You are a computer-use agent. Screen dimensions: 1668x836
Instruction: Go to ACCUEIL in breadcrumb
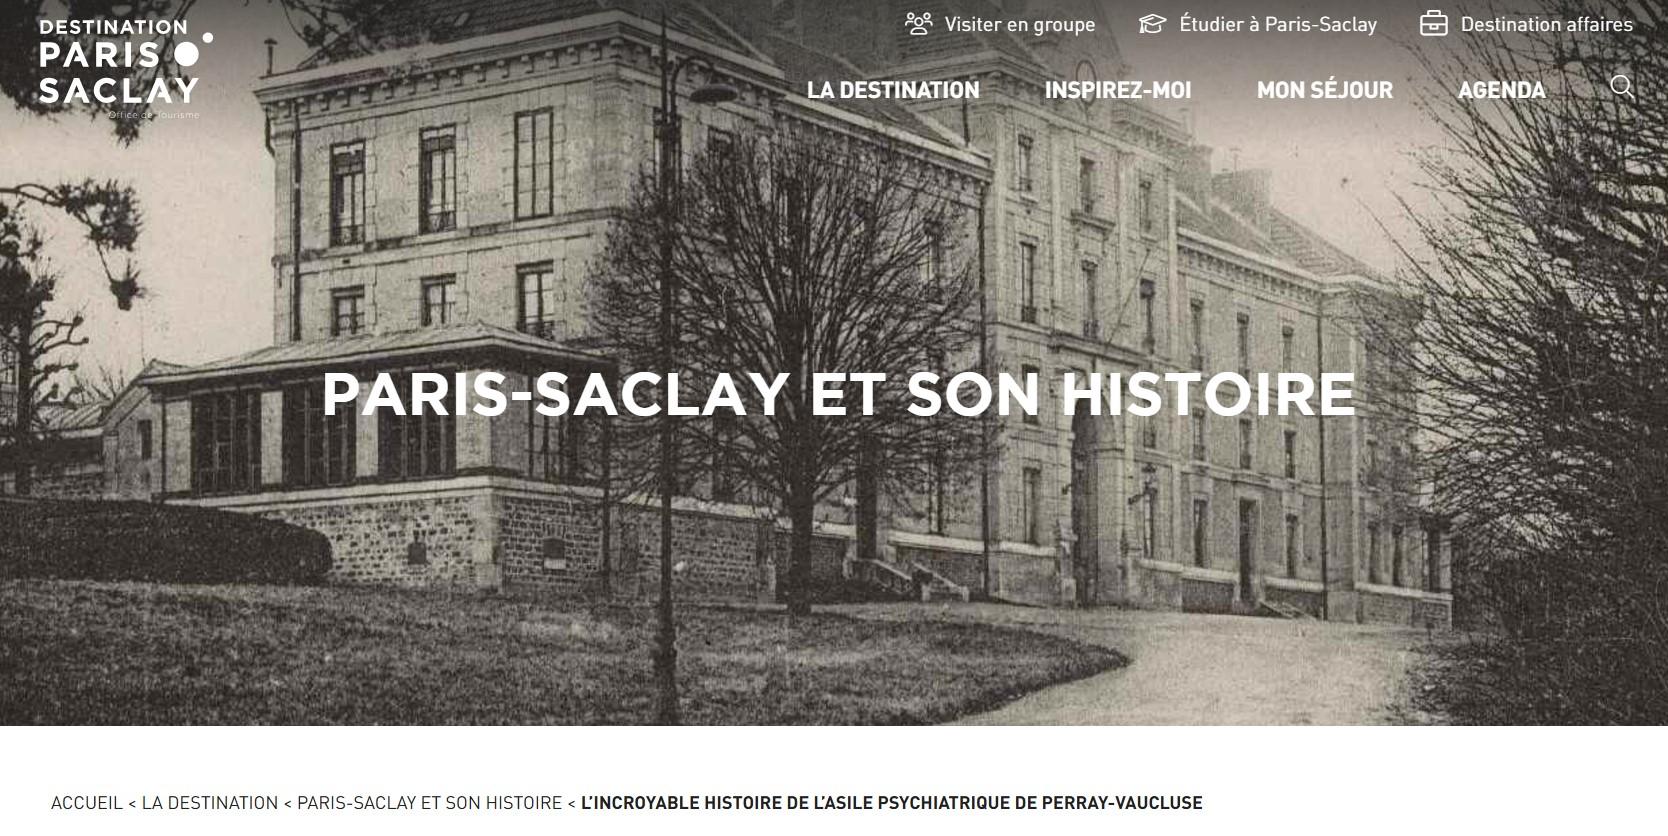(x=87, y=803)
